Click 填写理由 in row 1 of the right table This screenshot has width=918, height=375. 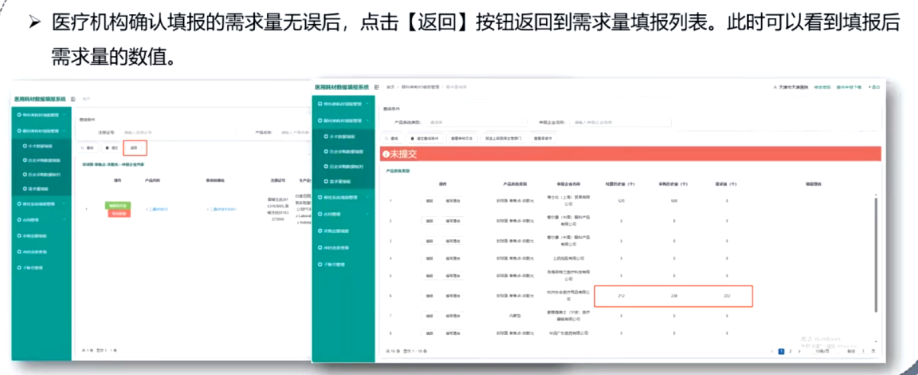453,201
